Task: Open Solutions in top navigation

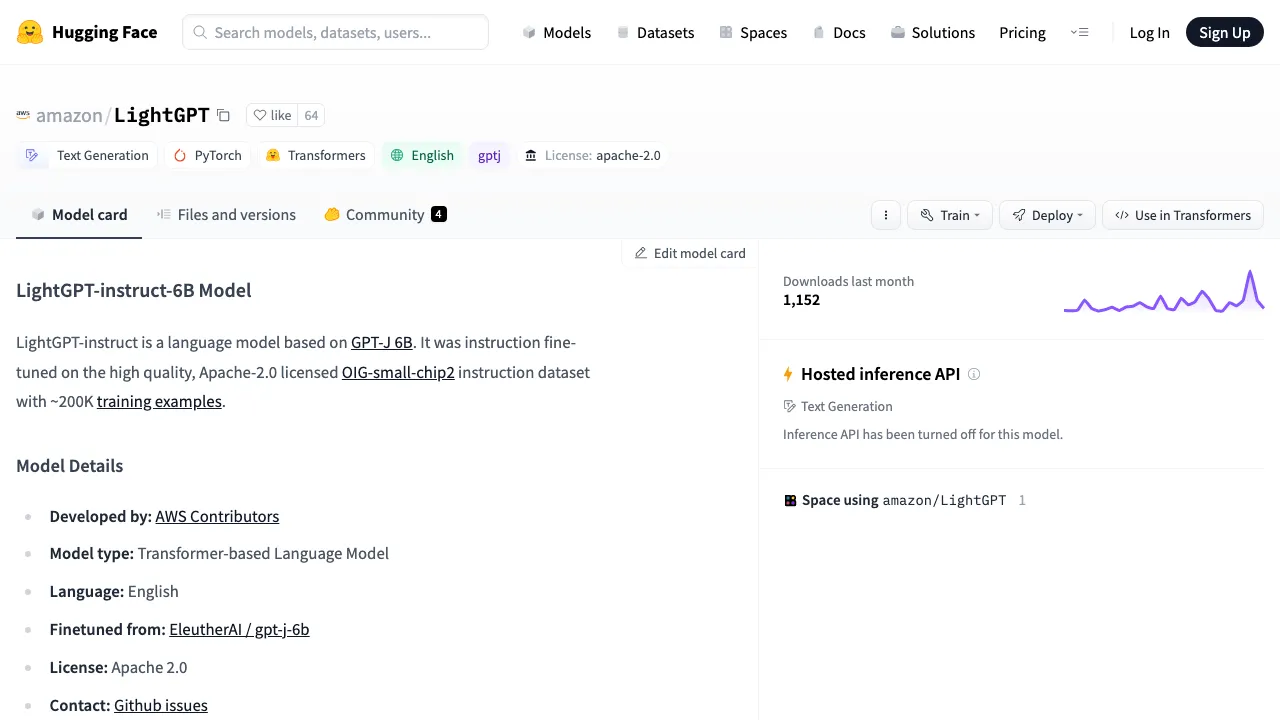Action: (x=932, y=32)
